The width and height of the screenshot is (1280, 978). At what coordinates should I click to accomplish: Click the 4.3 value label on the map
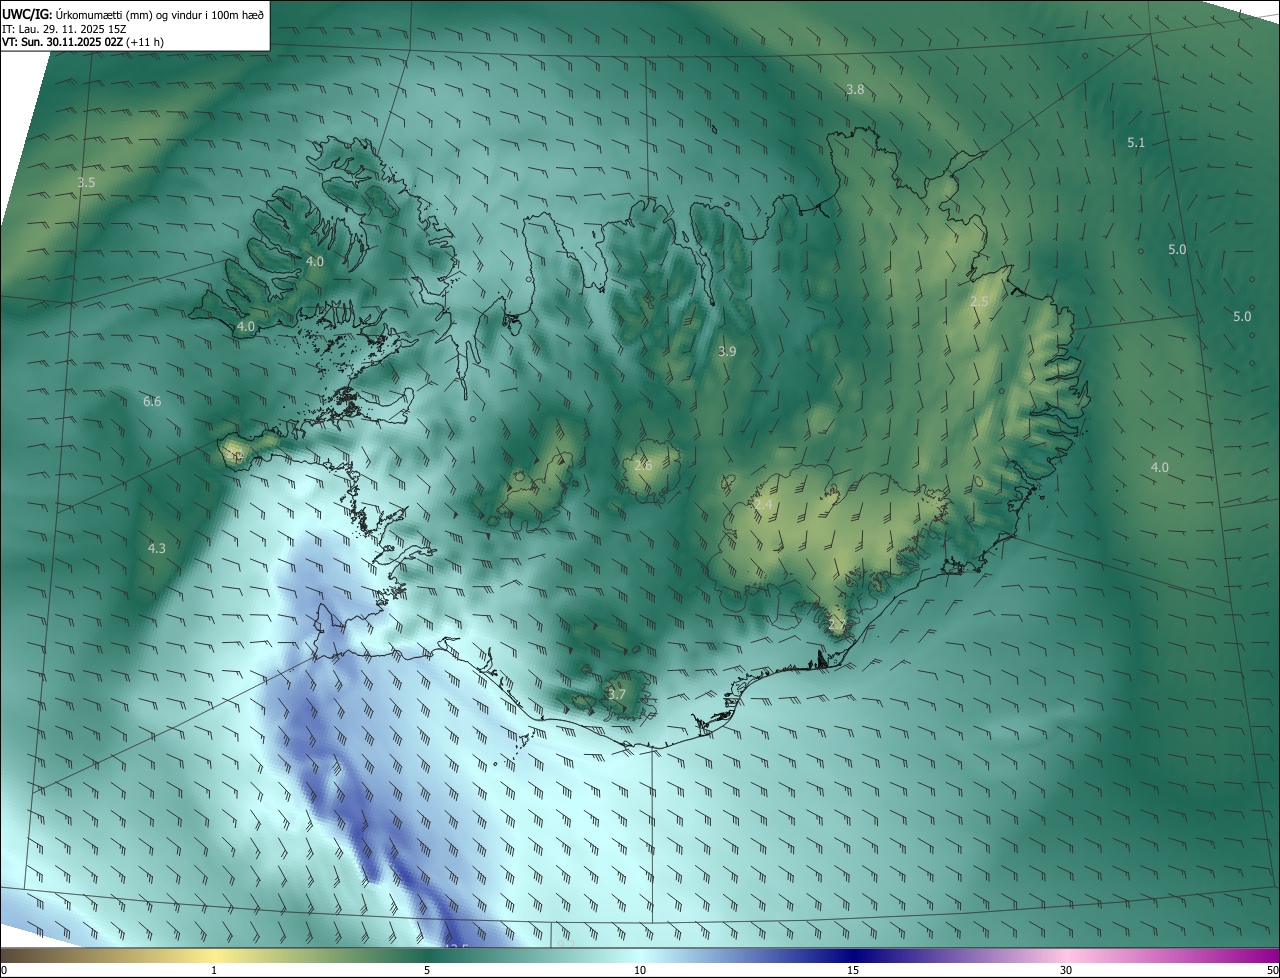coord(156,549)
